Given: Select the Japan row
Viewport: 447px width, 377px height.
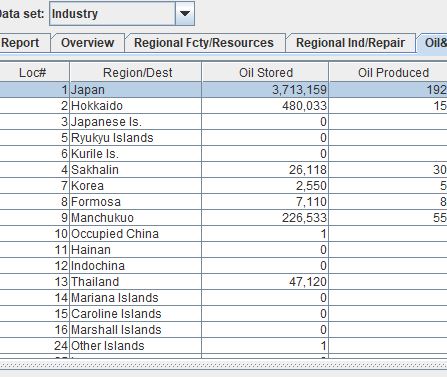Looking at the screenshot, I should pos(223,90).
